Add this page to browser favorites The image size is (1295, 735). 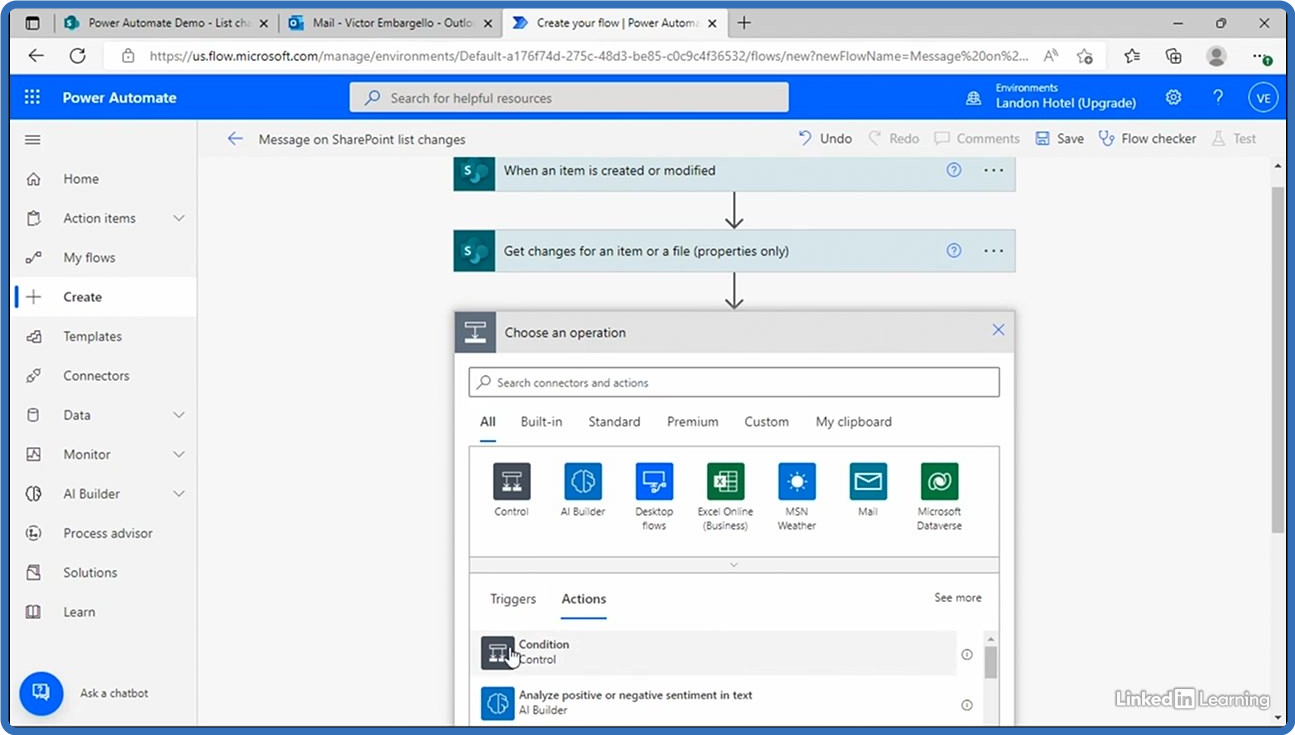click(1085, 57)
